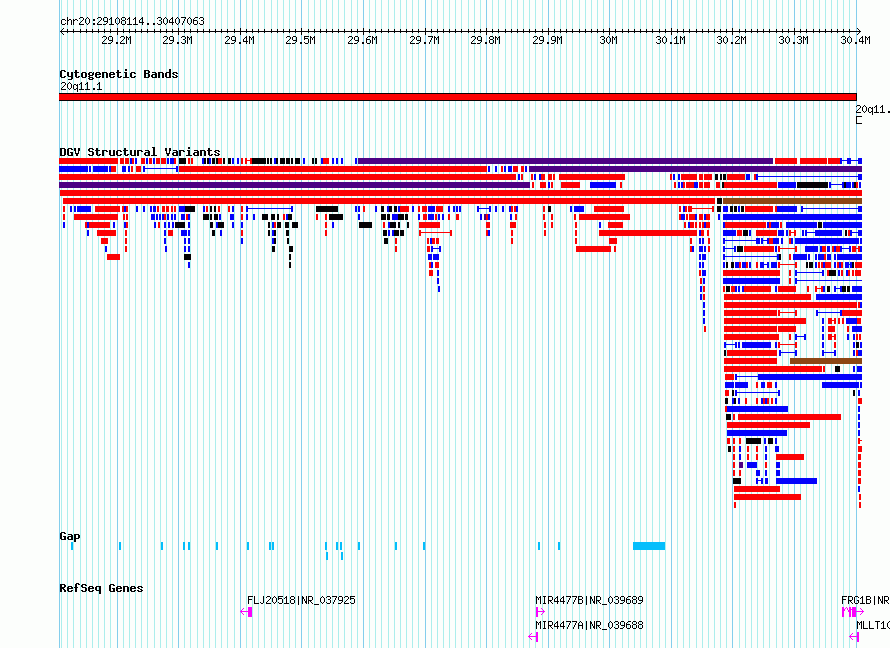Open the FLJ20518|NR_037925 gene label

click(301, 600)
